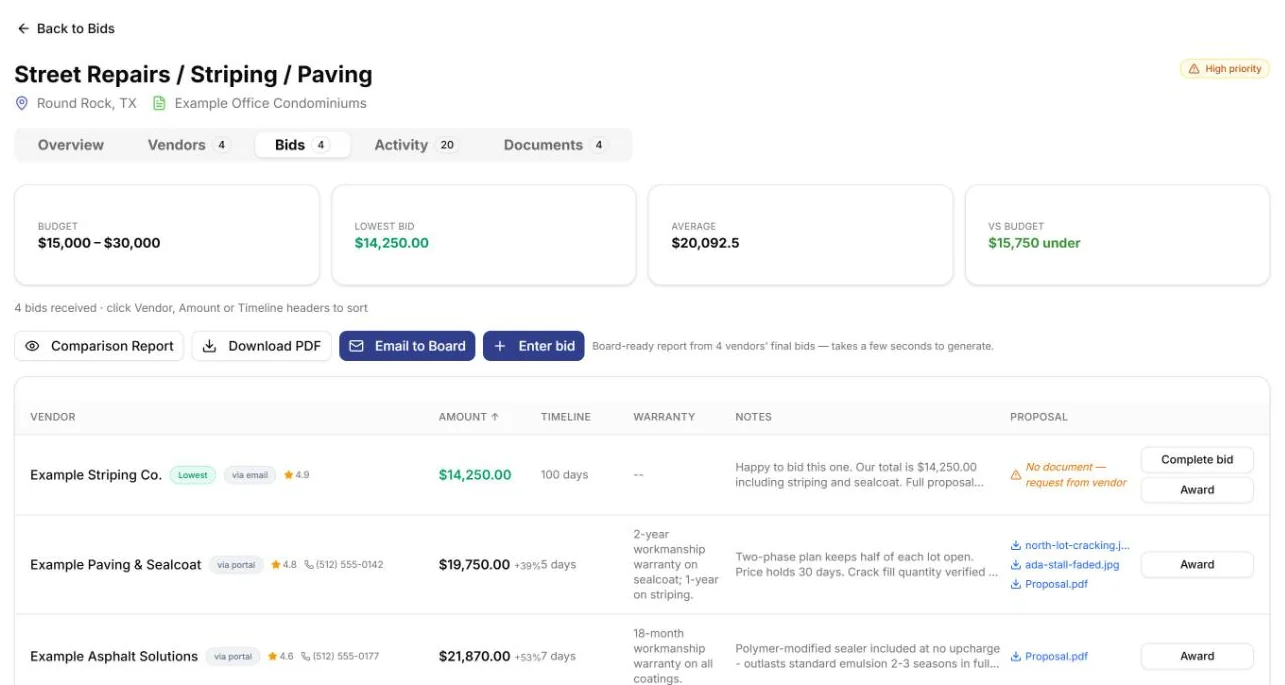Viewport: 1285px width, 685px height.
Task: Click the warning icon in High priority badge
Action: tap(1194, 69)
